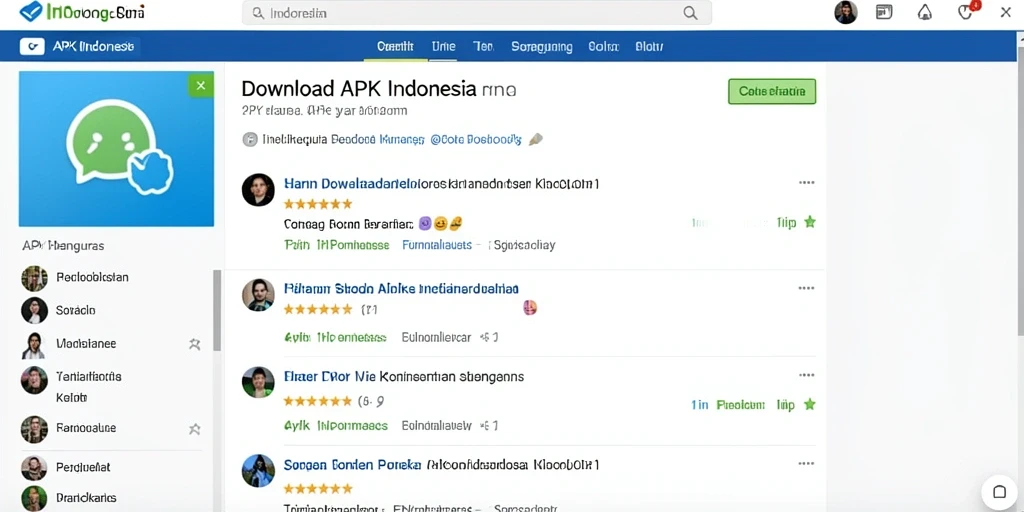This screenshot has height=512, width=1024.
Task: Click five-star rating of Harin review
Action: pyautogui.click(x=318, y=204)
